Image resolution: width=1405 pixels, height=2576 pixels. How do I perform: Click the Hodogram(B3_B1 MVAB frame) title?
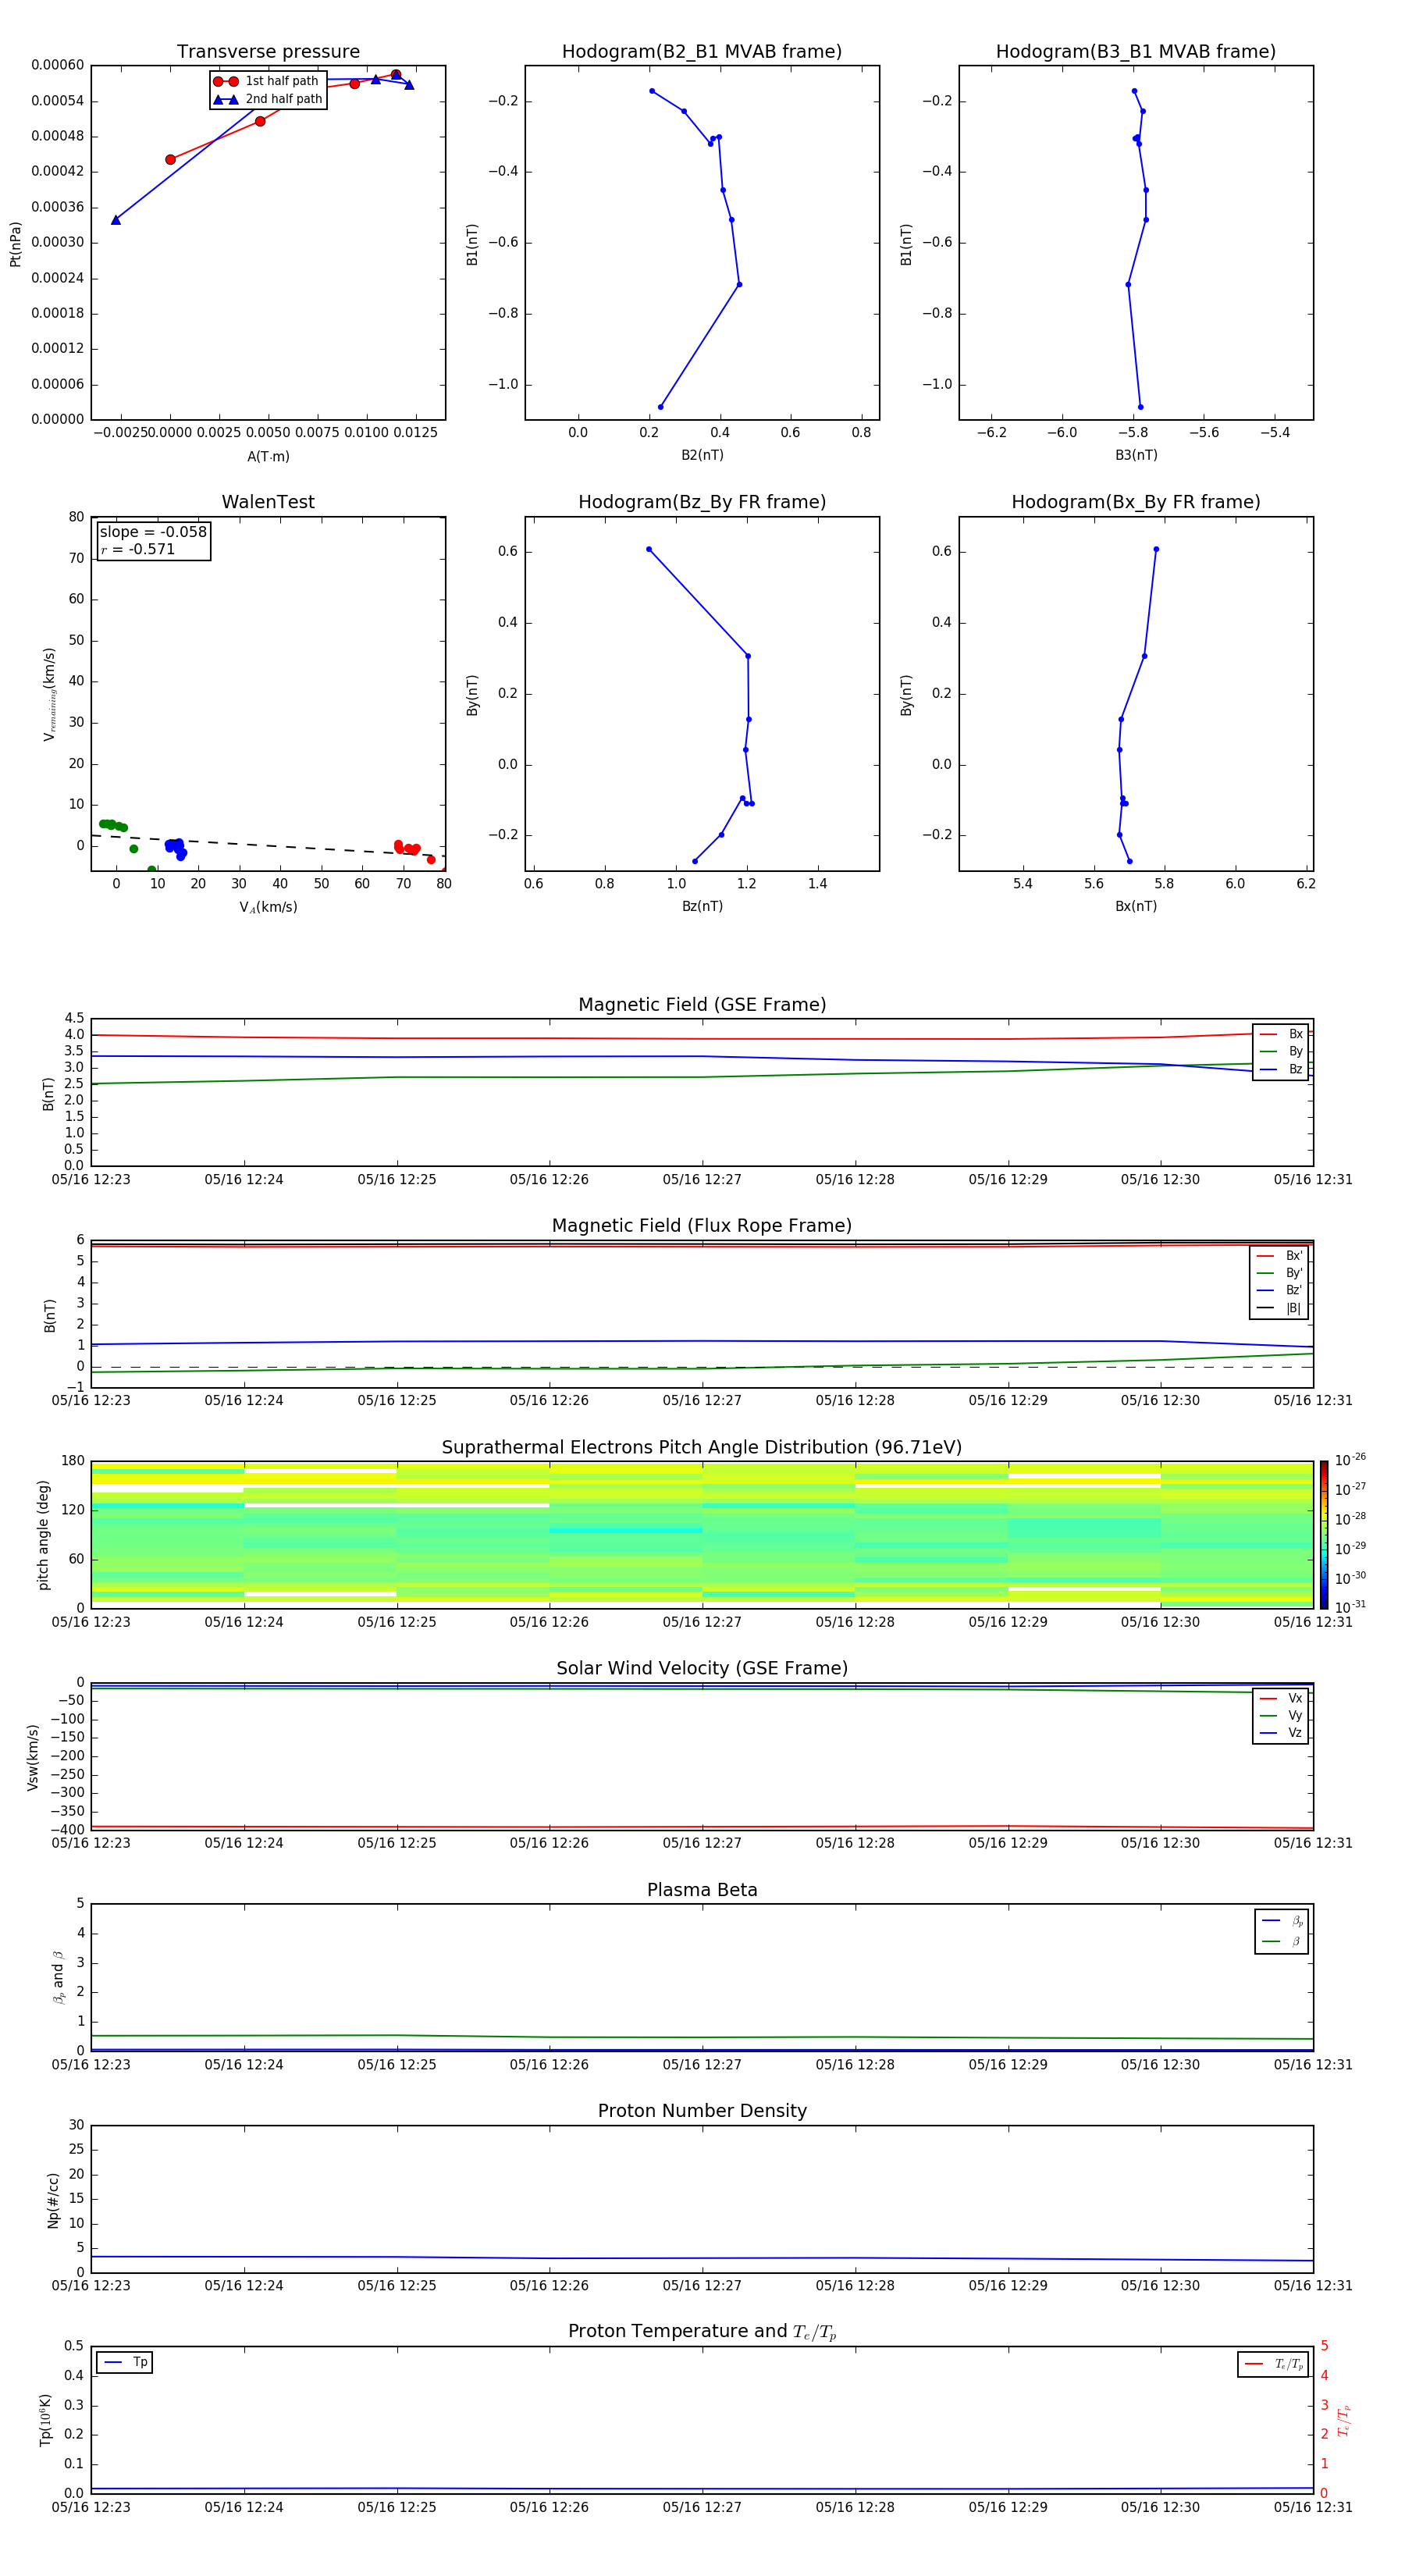pos(1136,52)
